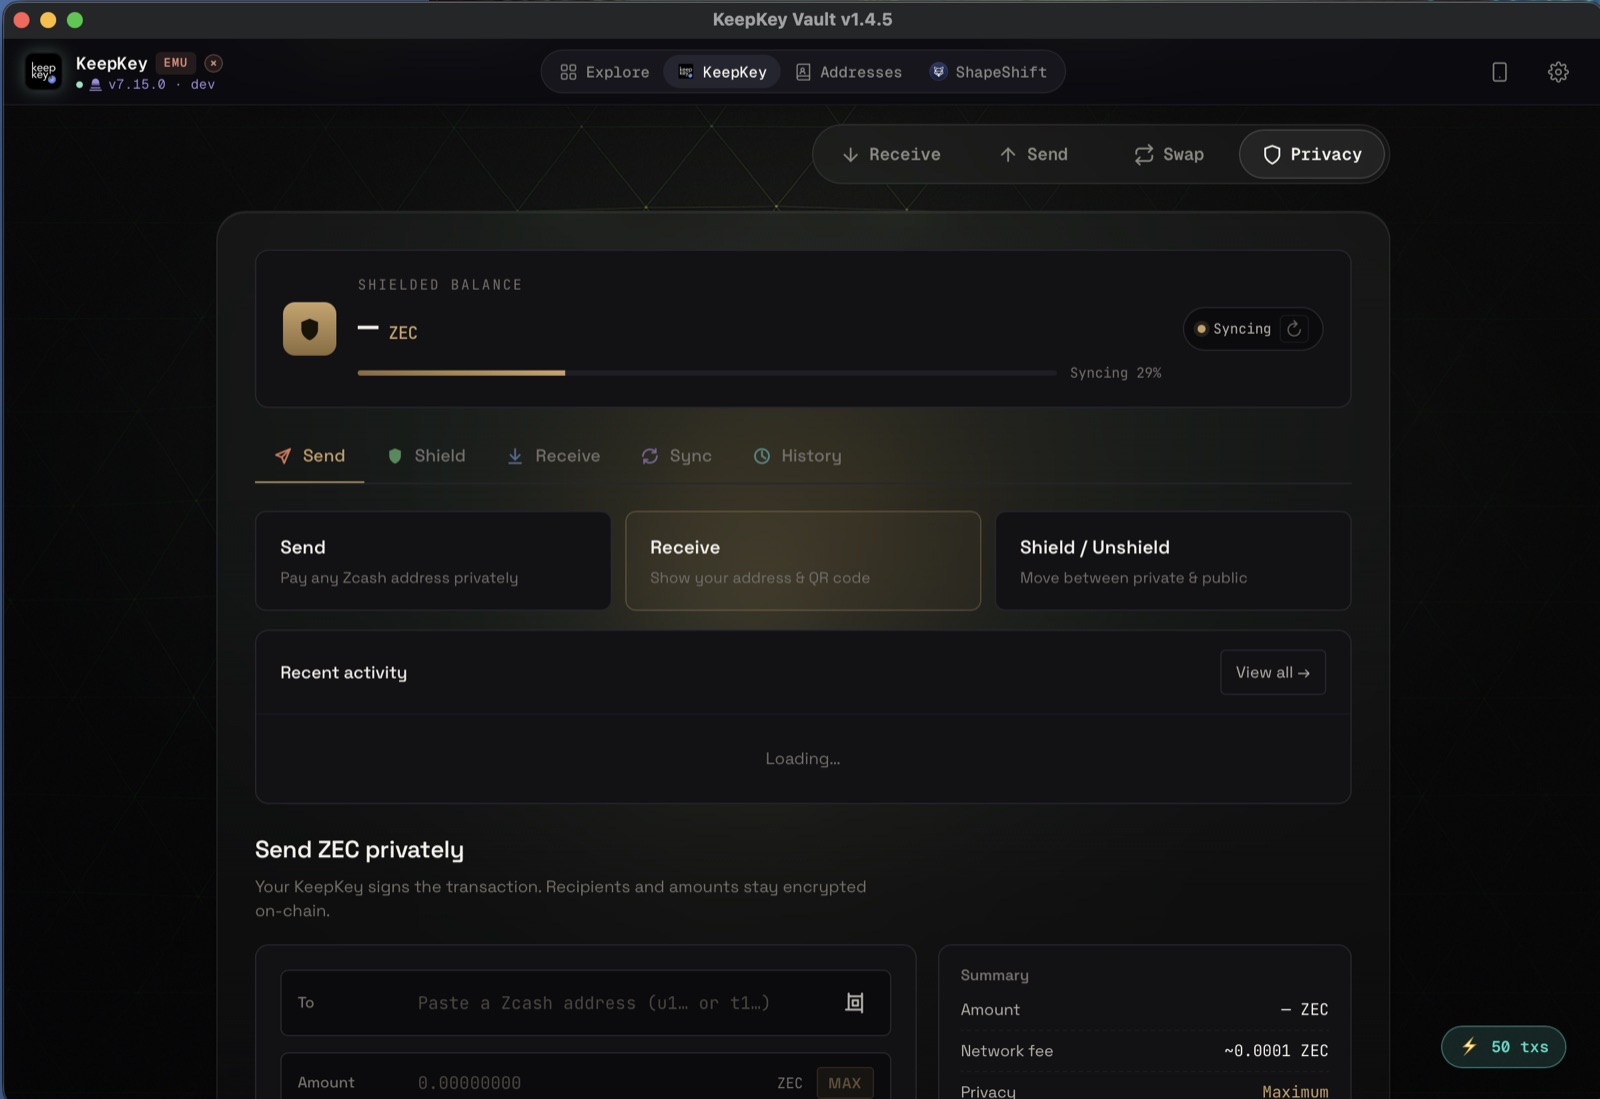Open settings gear

click(1558, 72)
